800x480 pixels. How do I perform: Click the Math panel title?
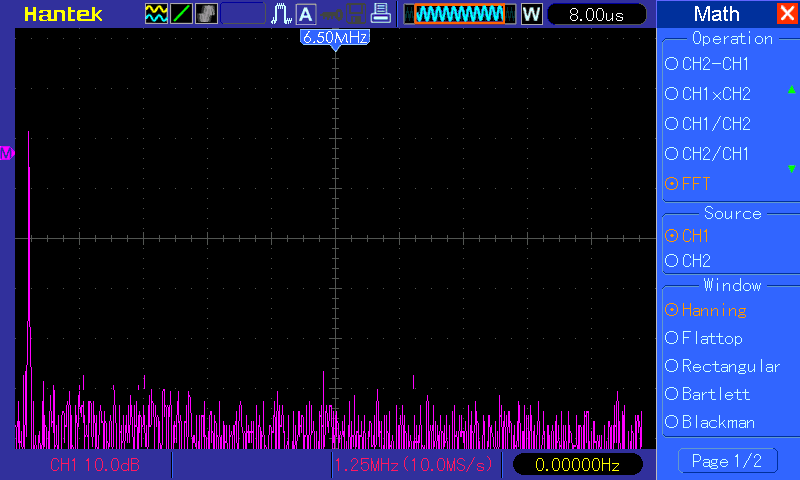pos(716,14)
